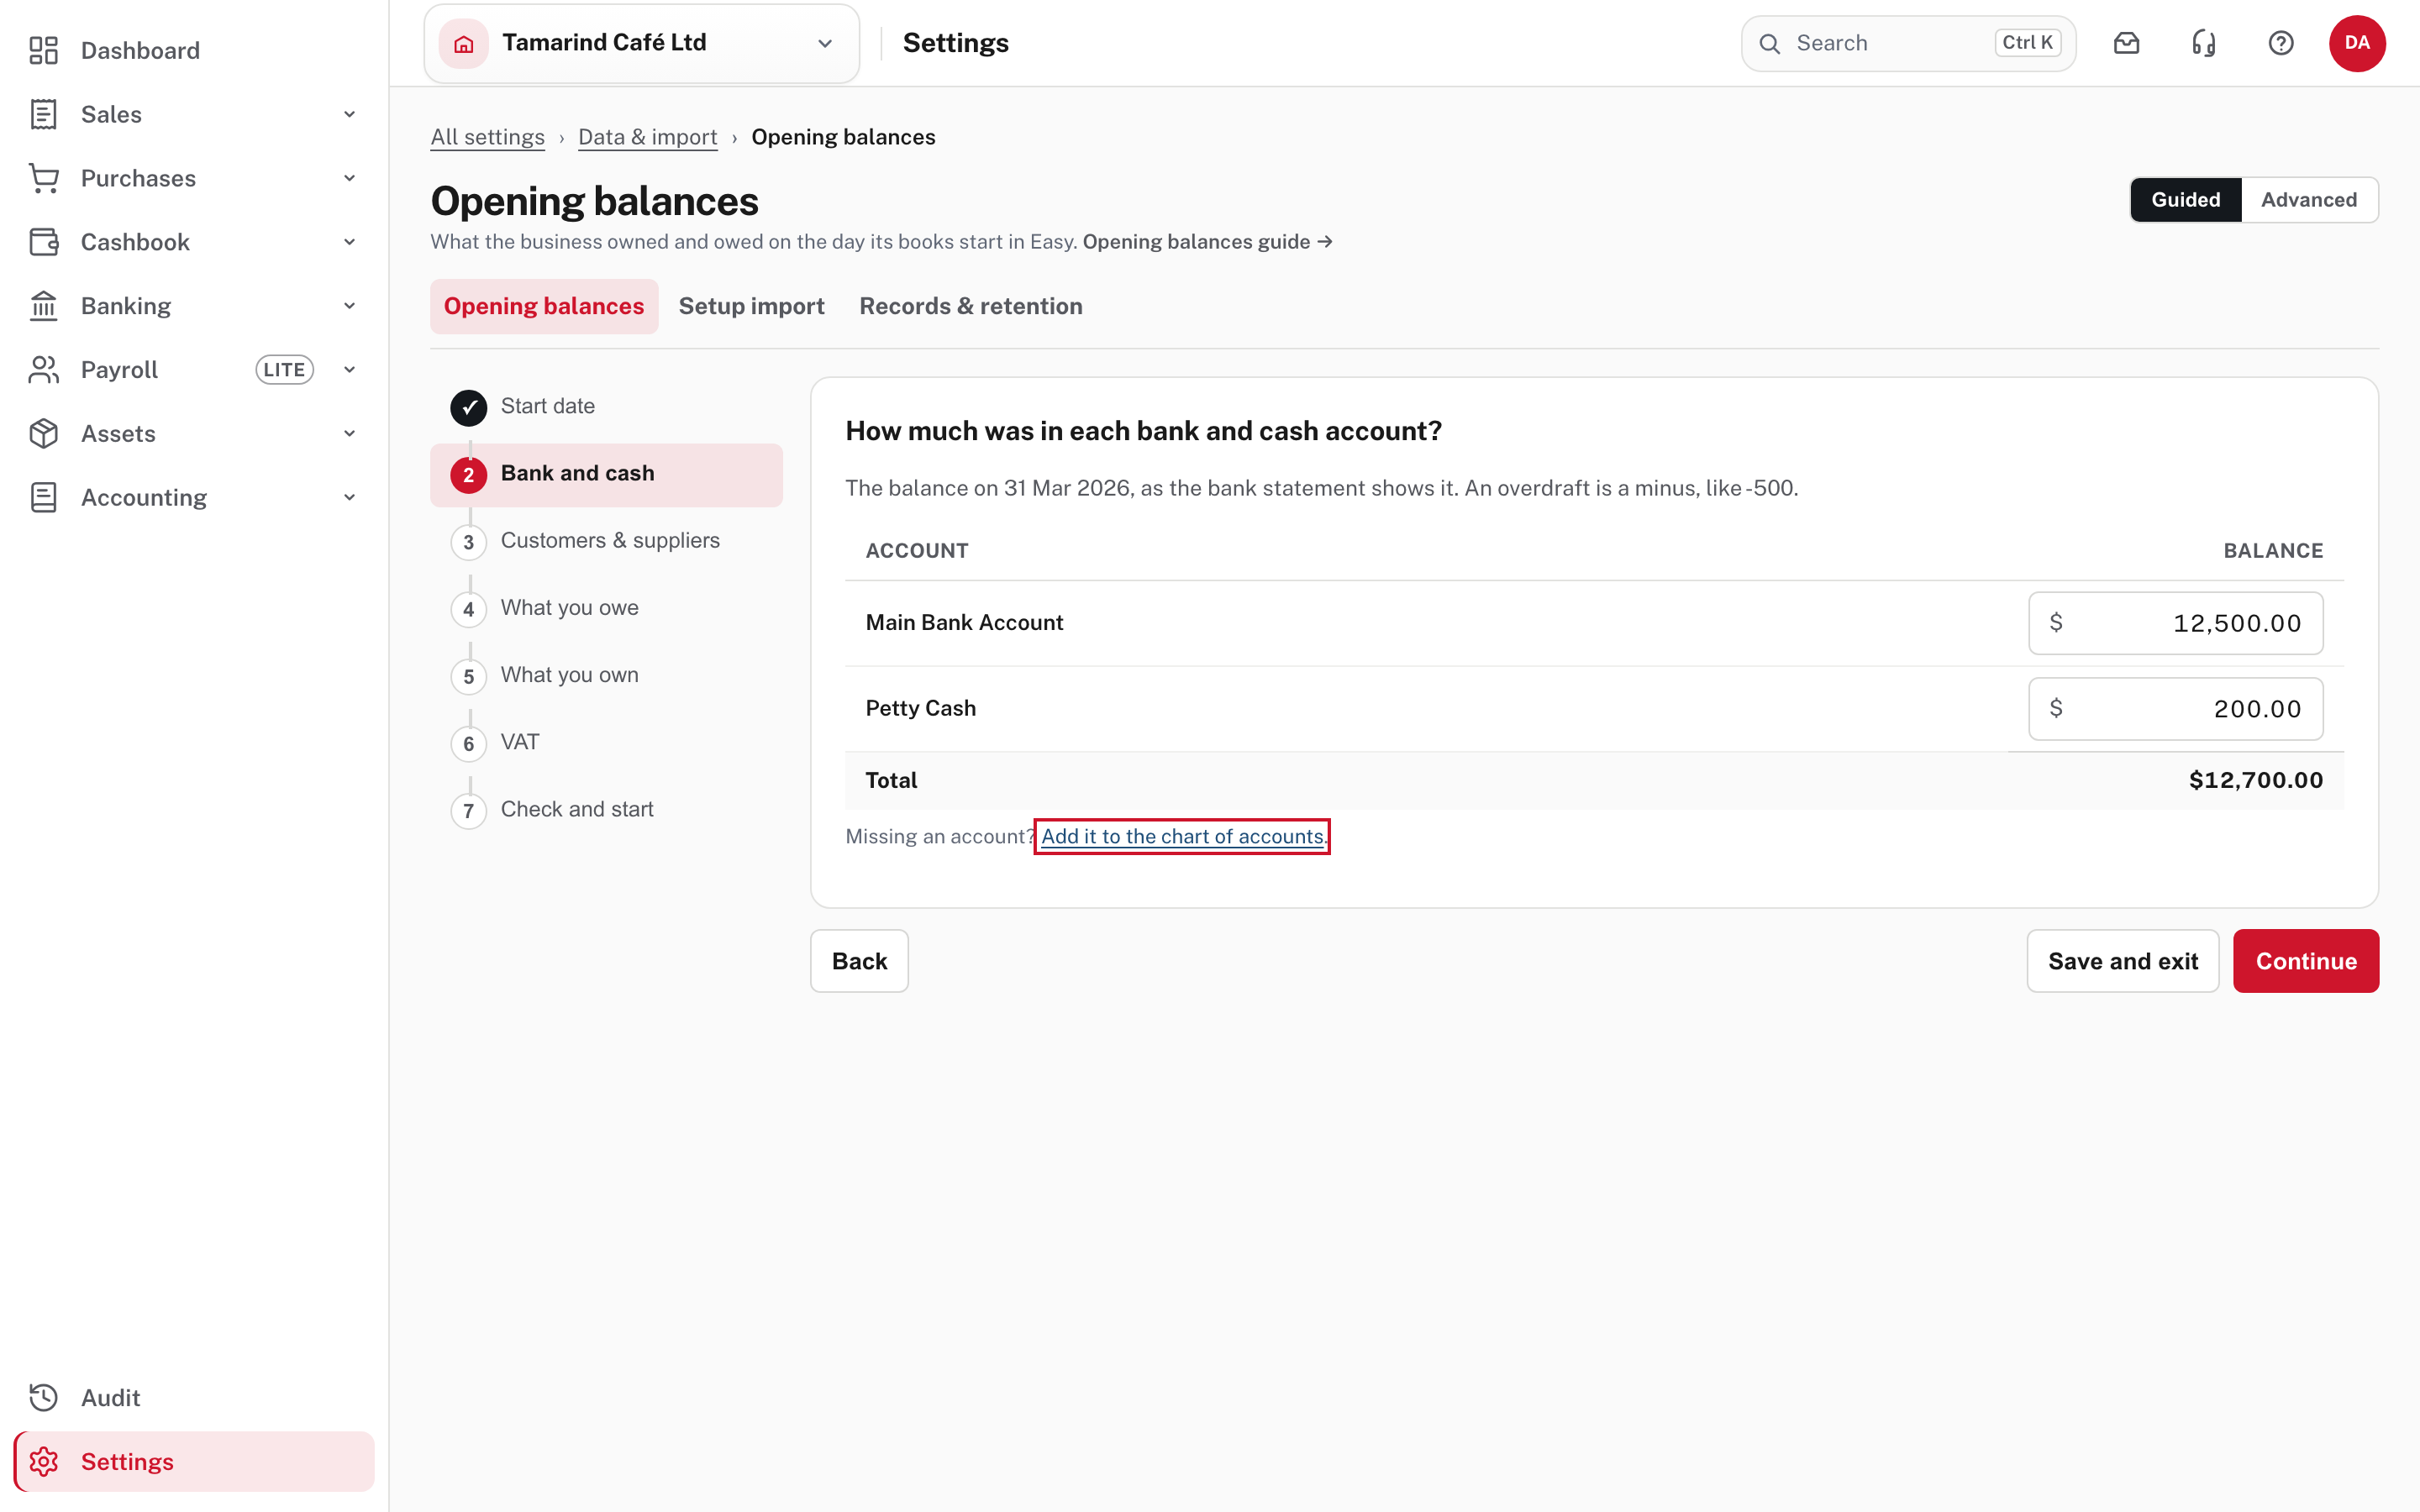Edit the Petty Cash balance field

(x=2175, y=709)
